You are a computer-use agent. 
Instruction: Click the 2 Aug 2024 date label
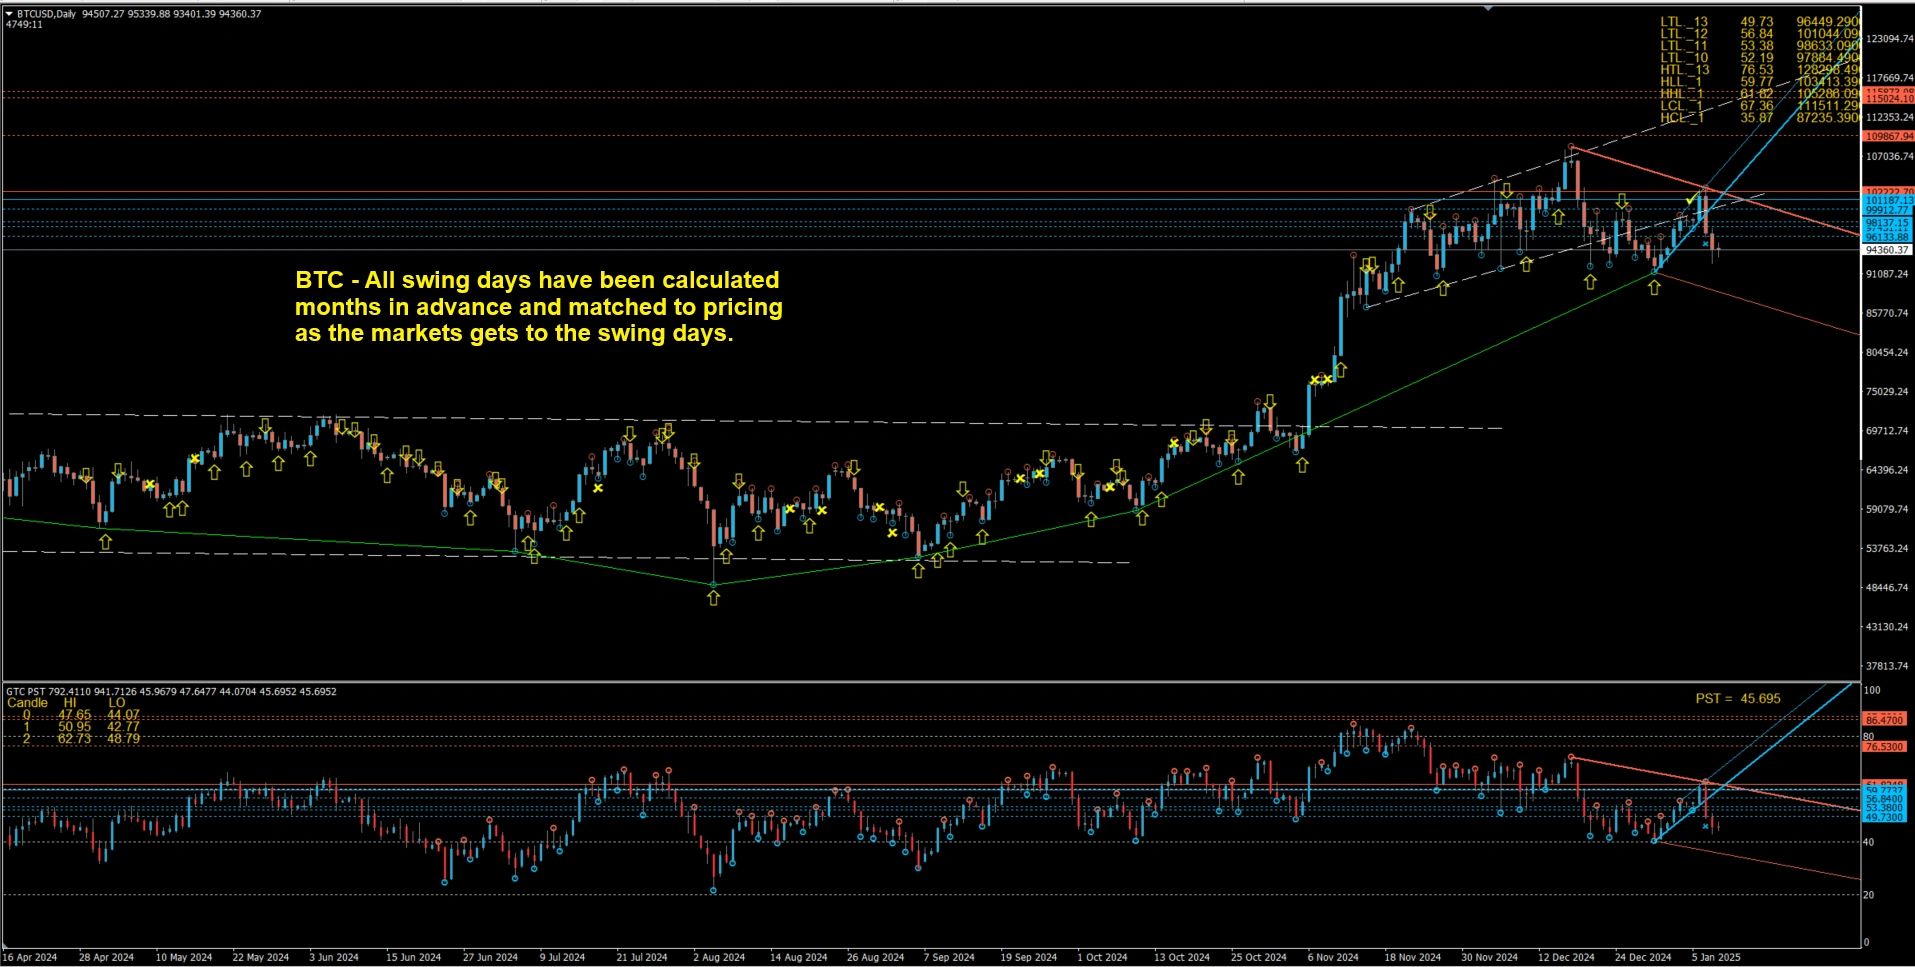[719, 957]
